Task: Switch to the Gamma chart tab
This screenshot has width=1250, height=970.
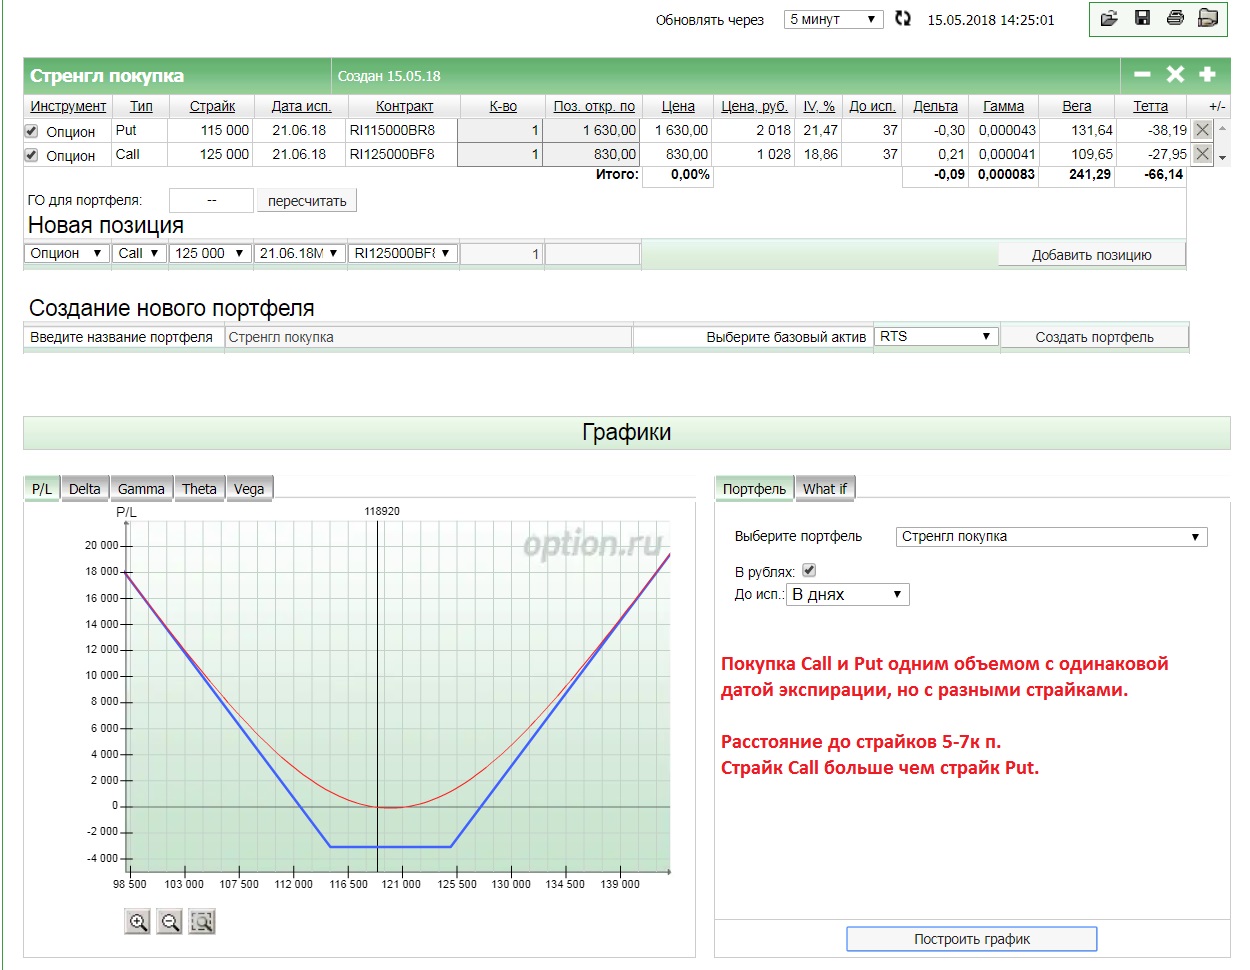Action: click(141, 489)
